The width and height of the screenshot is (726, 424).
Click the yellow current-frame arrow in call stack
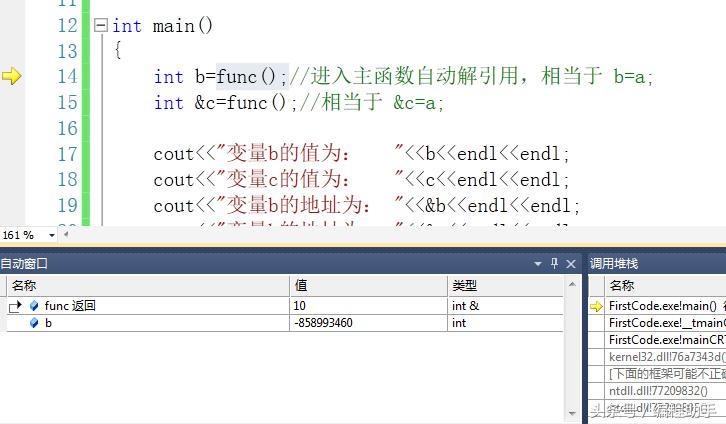596,306
